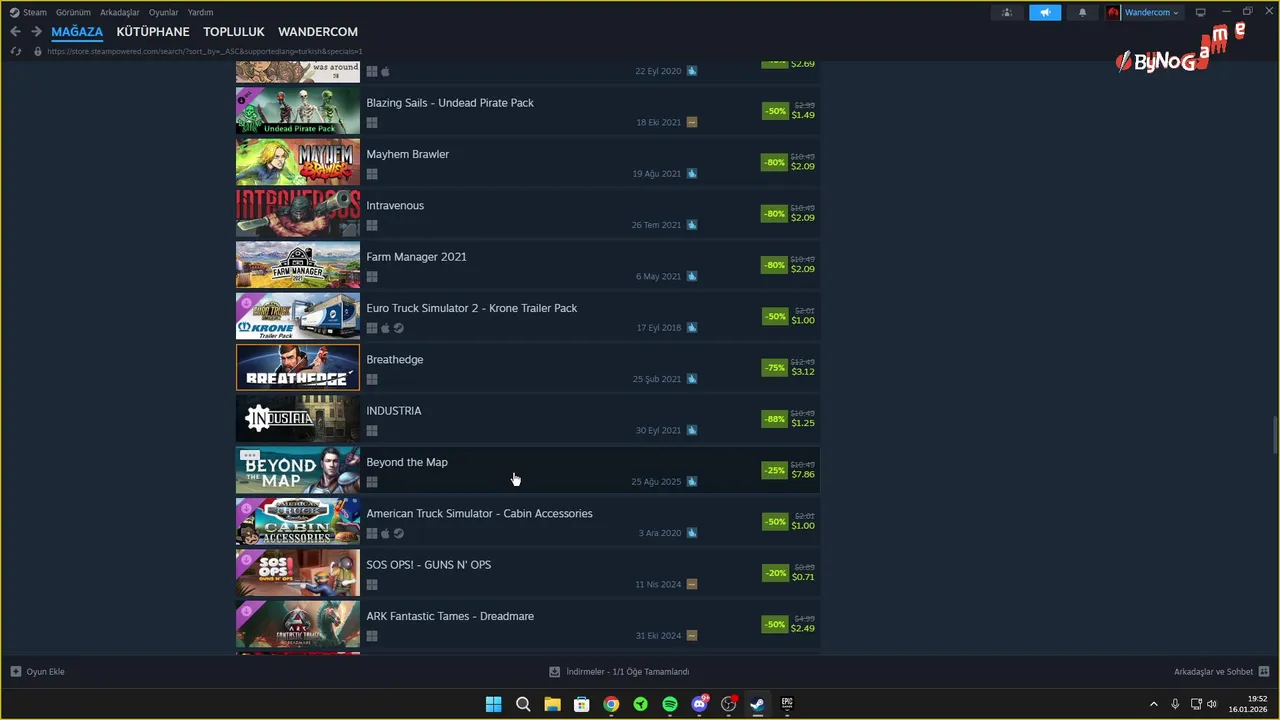
Task: Go forward with the right arrow button
Action: click(36, 32)
